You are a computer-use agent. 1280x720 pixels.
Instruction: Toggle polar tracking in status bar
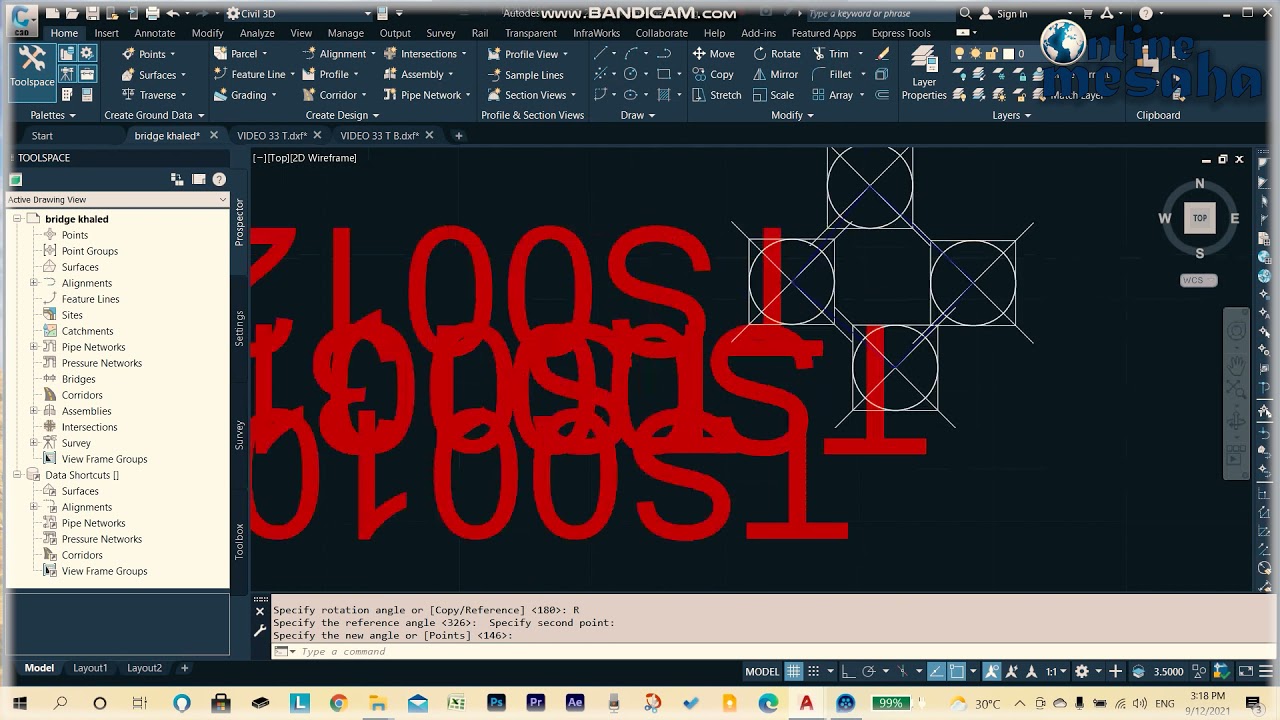[868, 672]
